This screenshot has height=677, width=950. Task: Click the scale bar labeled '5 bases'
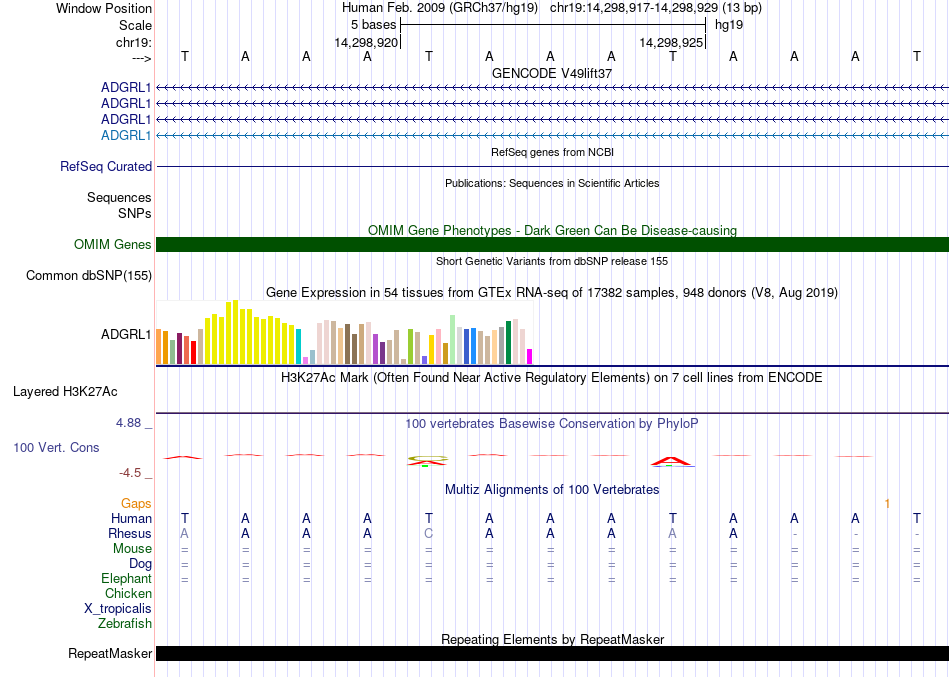(x=552, y=24)
